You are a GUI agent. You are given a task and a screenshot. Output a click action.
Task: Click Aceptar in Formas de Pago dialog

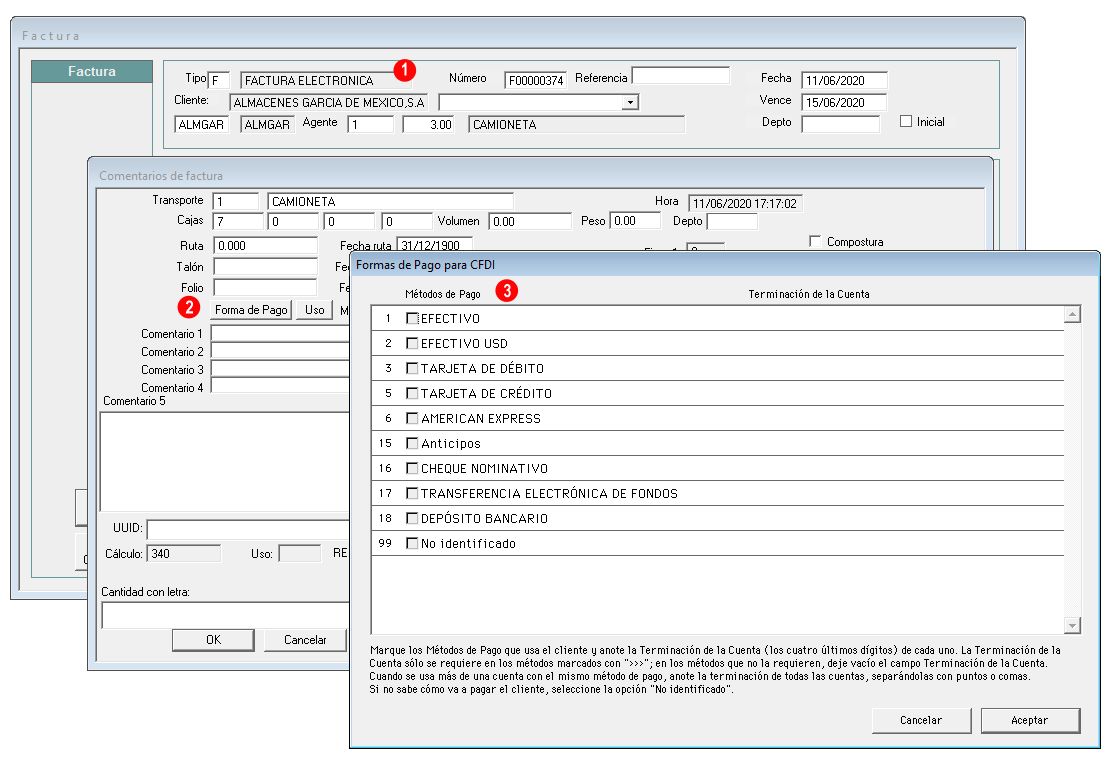point(1030,720)
